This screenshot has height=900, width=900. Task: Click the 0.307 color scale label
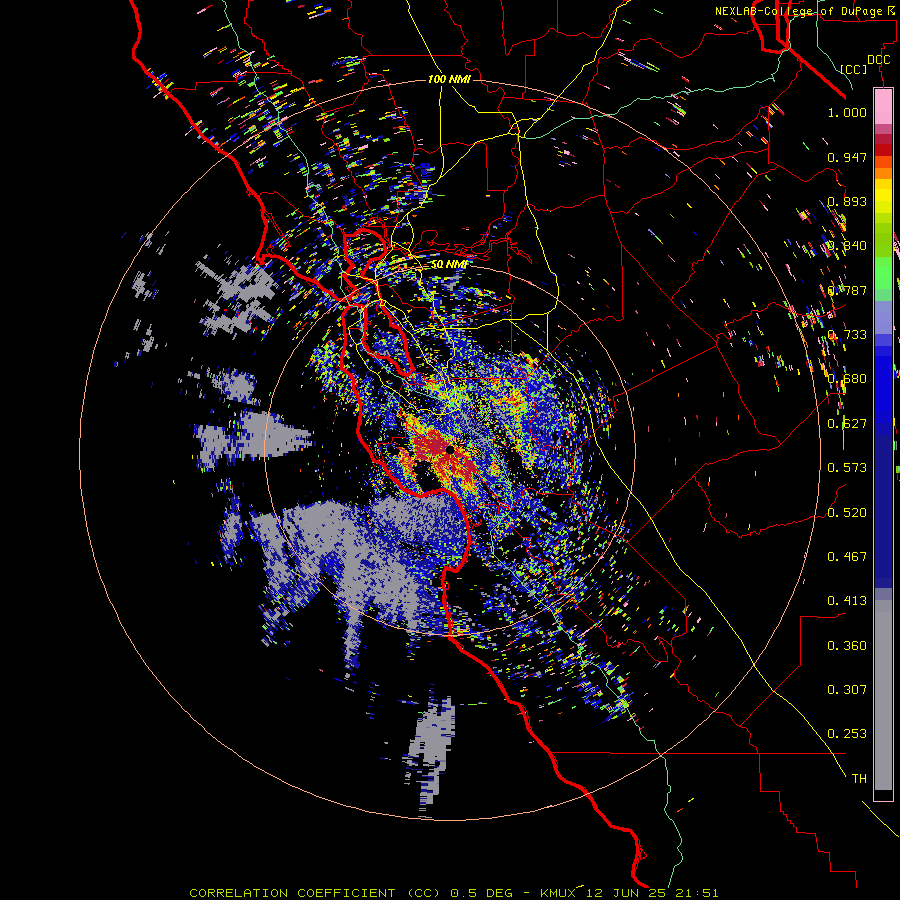(x=847, y=690)
